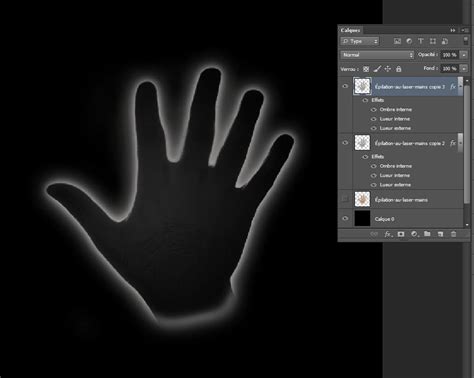Hide the copie 3 layer
Viewport: 474px width, 378px height.
click(x=345, y=86)
